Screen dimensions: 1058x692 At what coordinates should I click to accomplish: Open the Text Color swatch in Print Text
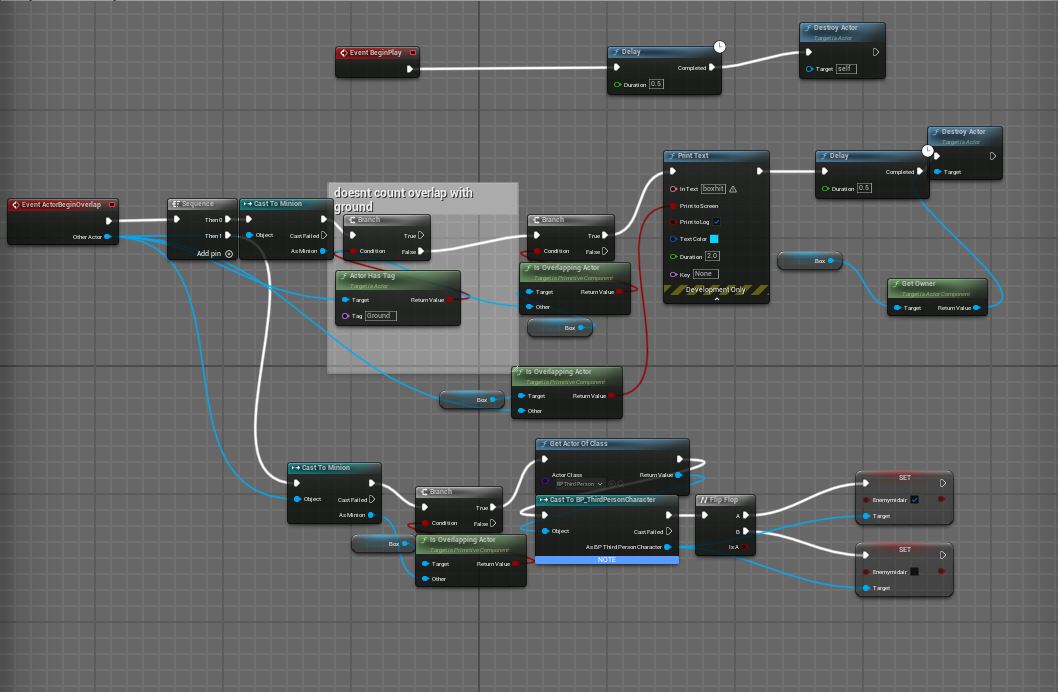coord(714,239)
